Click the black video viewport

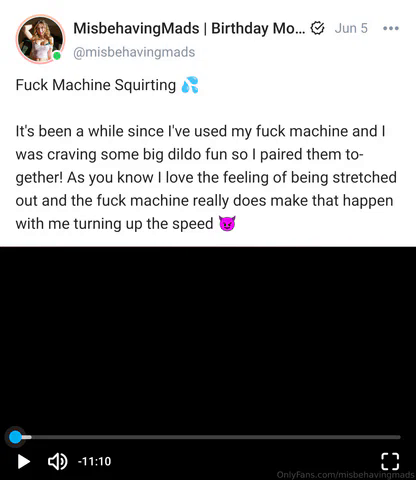208,337
